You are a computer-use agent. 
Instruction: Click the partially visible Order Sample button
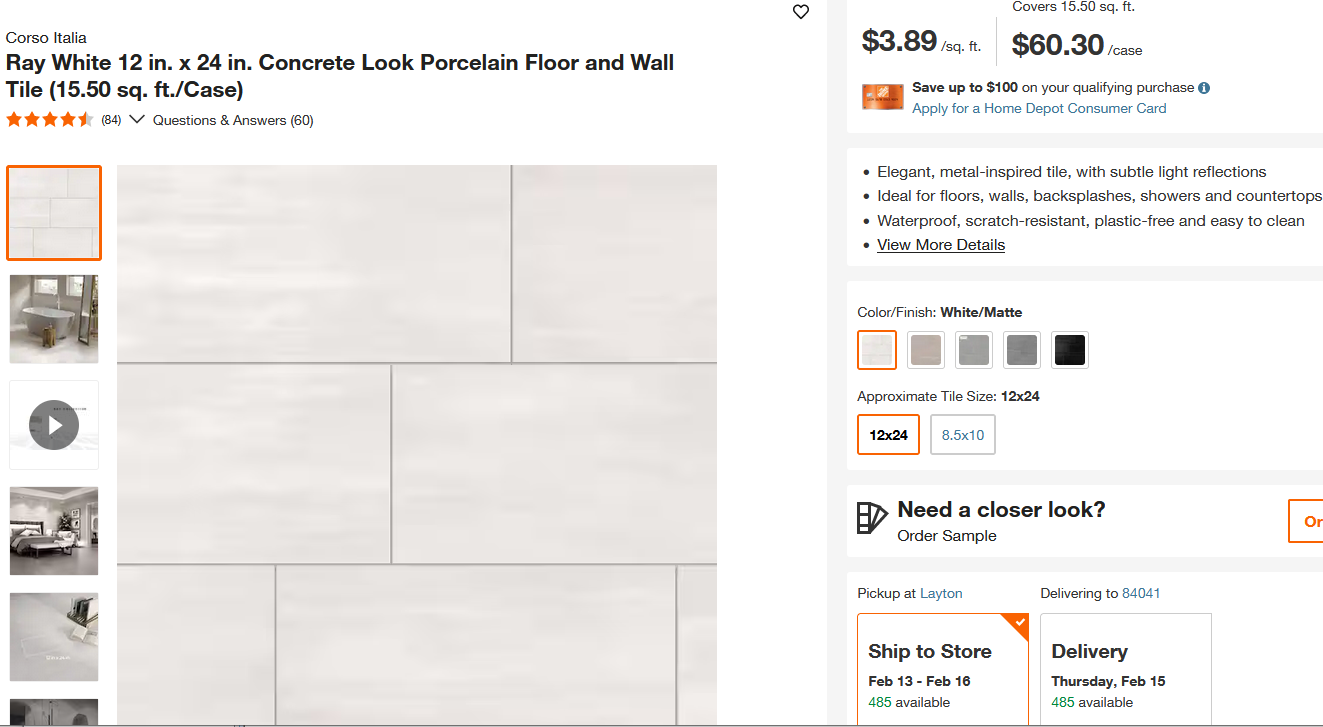click(1306, 521)
